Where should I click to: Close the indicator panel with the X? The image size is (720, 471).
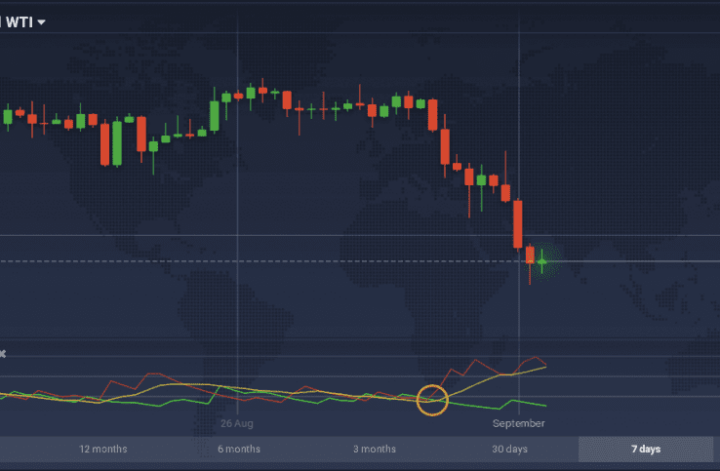[2, 353]
